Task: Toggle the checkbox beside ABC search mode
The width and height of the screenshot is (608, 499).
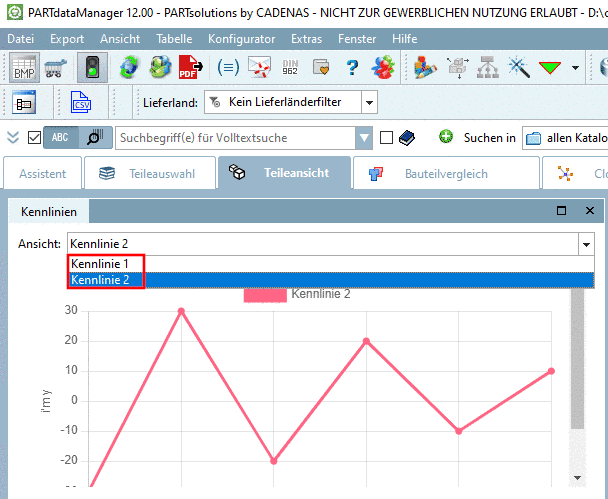Action: 35,138
